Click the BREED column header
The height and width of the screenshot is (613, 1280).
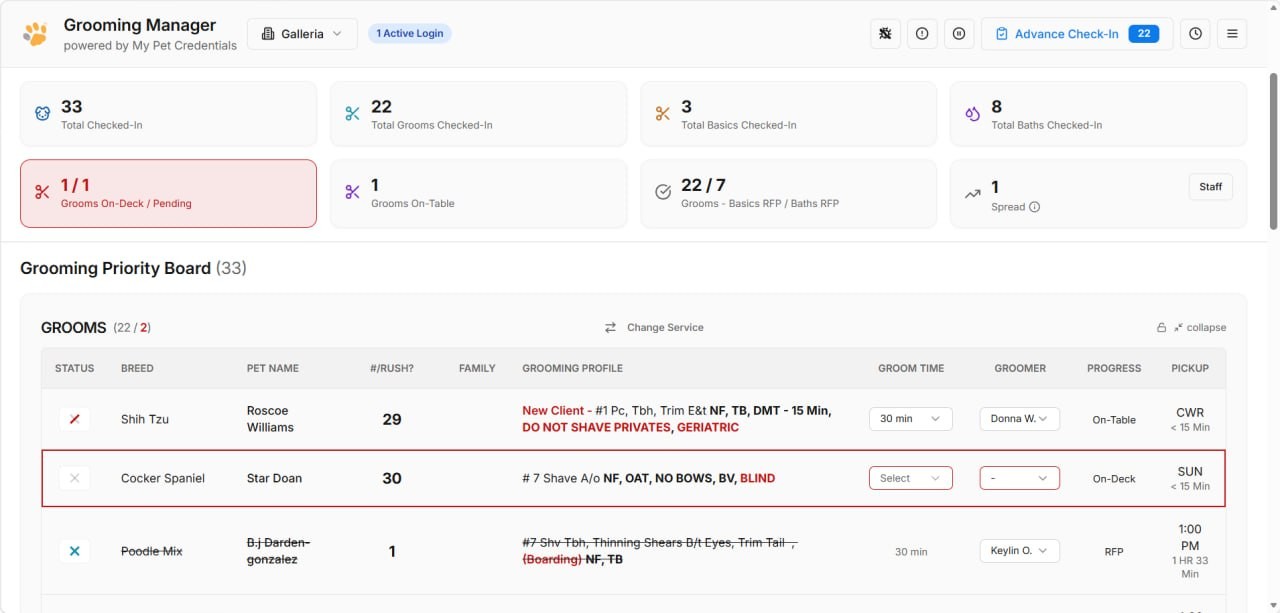(137, 368)
